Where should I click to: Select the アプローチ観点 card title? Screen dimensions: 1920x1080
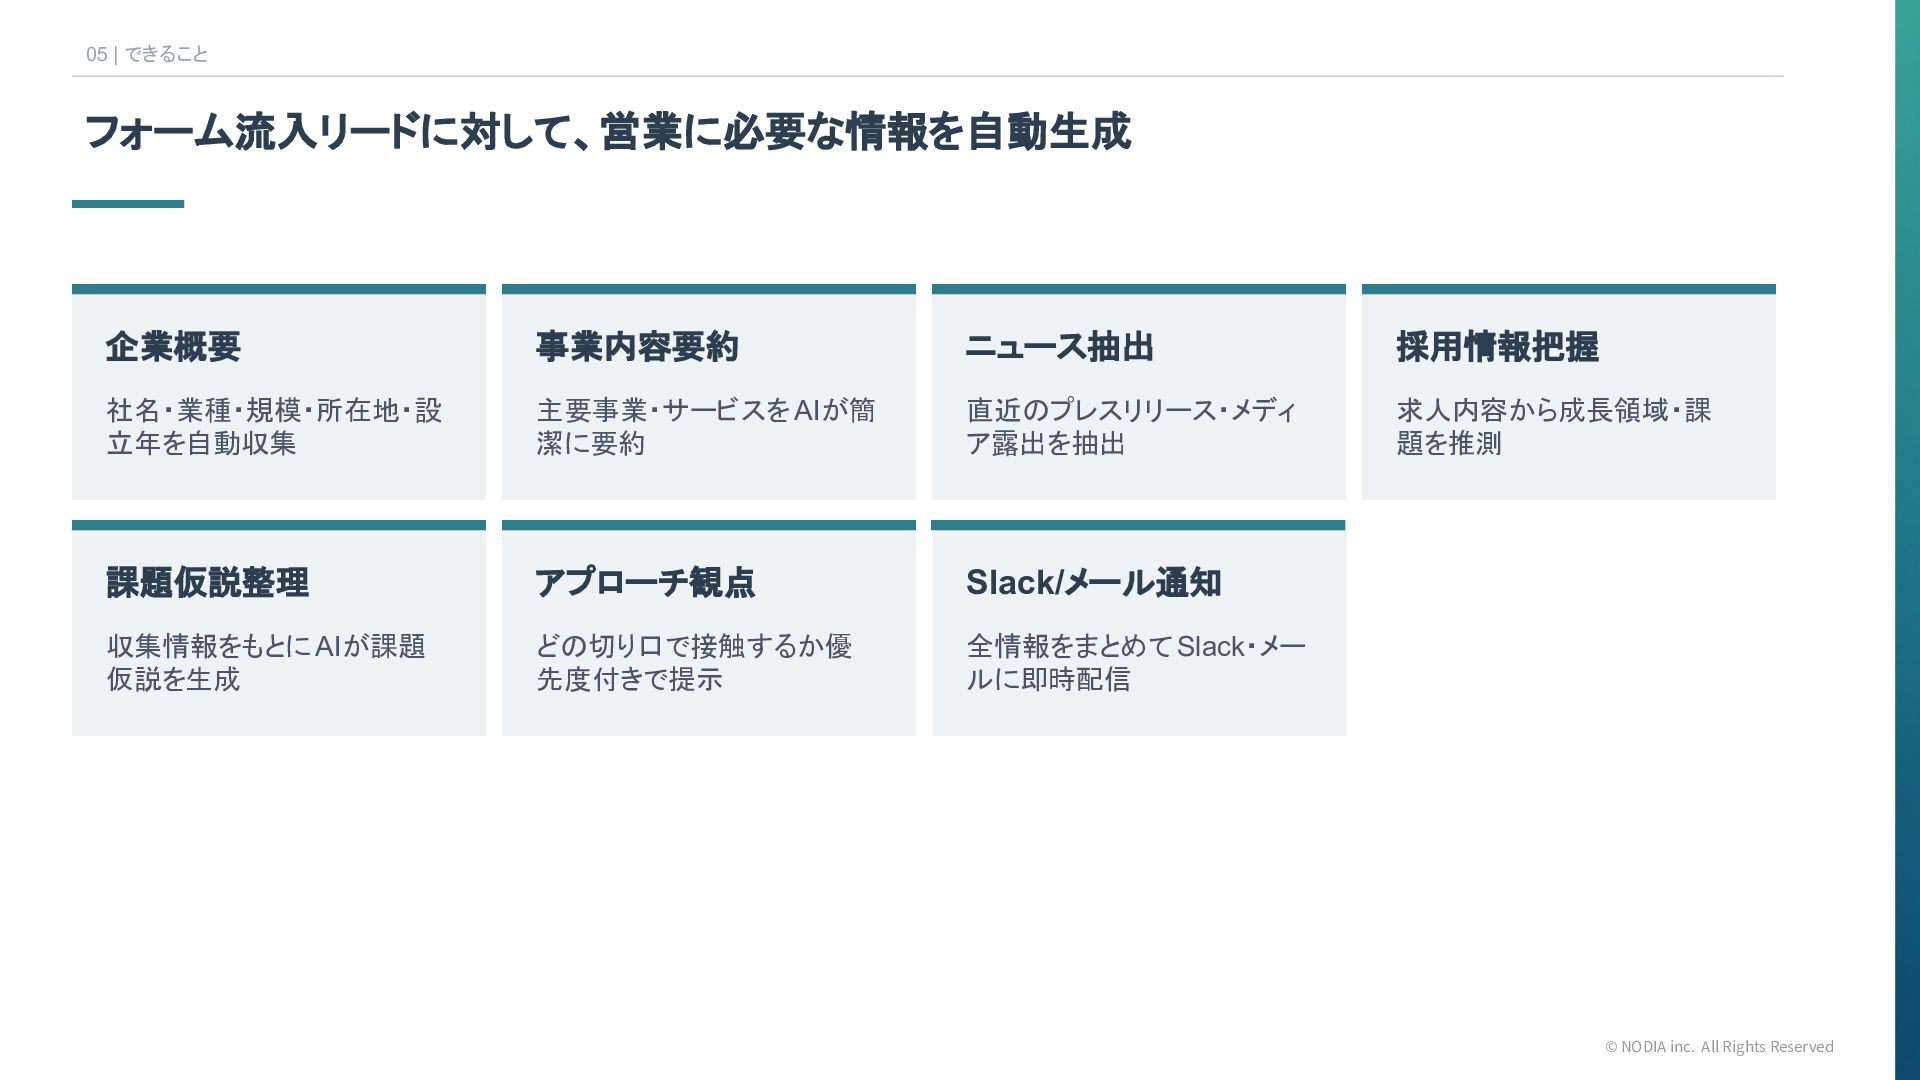pyautogui.click(x=645, y=583)
